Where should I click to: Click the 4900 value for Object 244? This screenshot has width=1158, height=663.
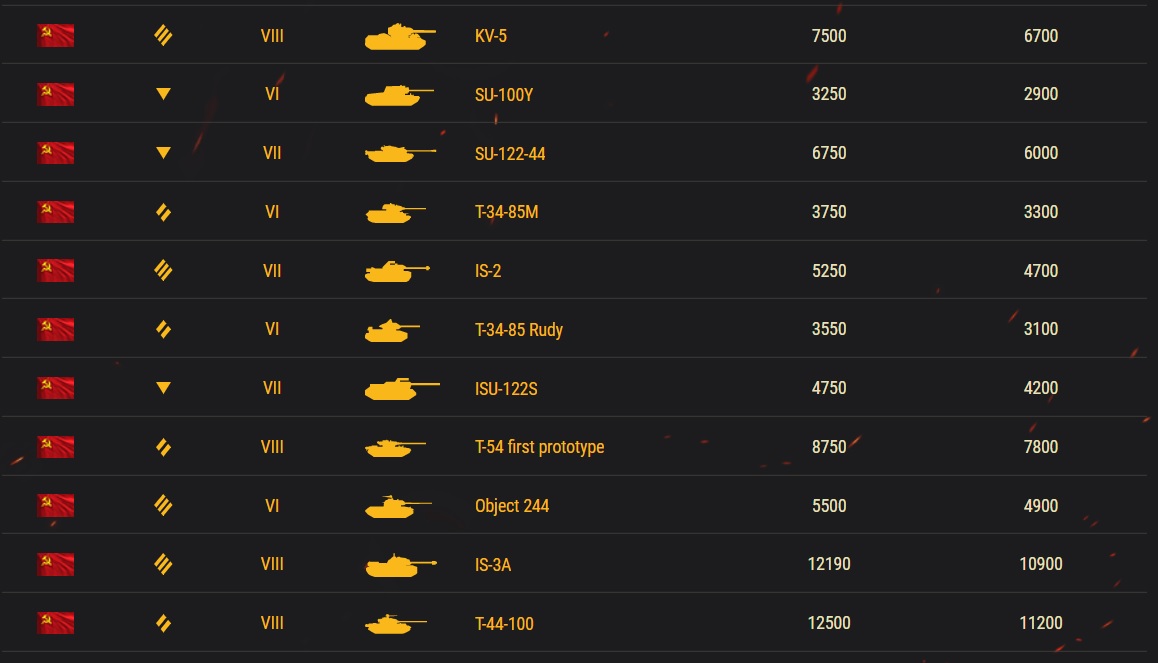tap(1041, 506)
